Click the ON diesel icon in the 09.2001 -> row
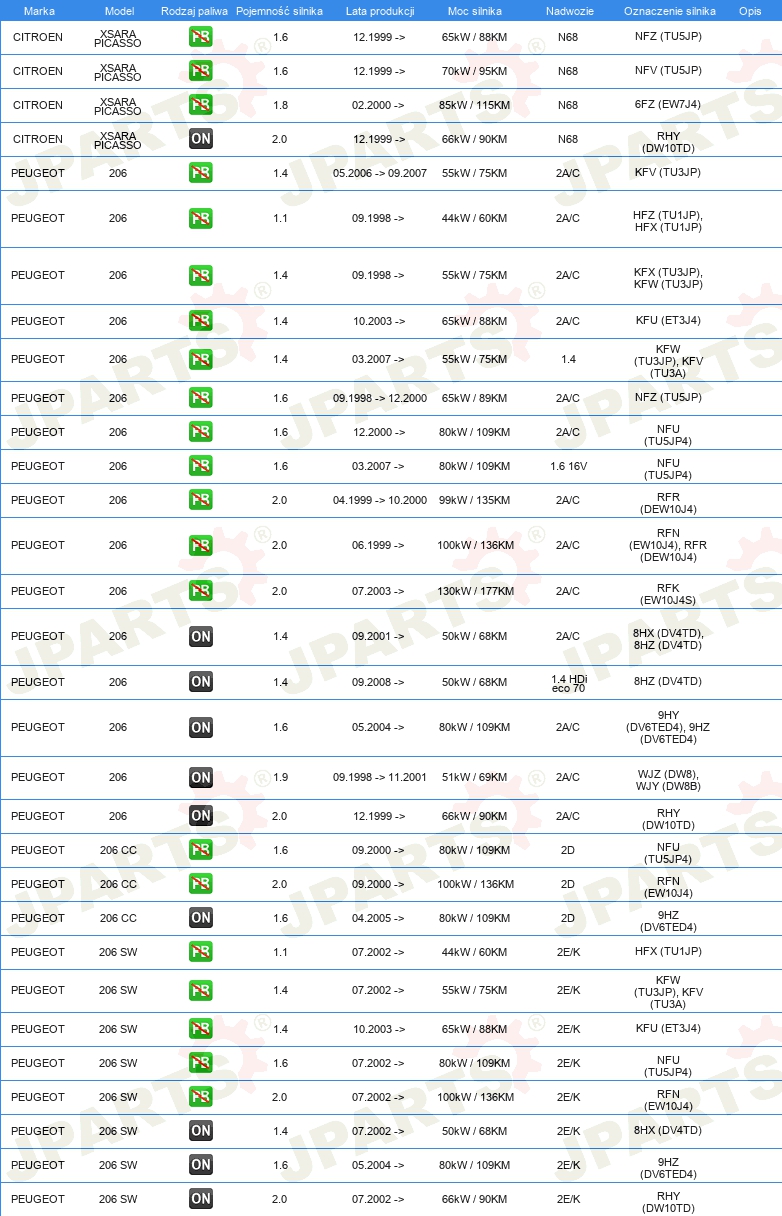The height and width of the screenshot is (1216, 782). tap(201, 637)
